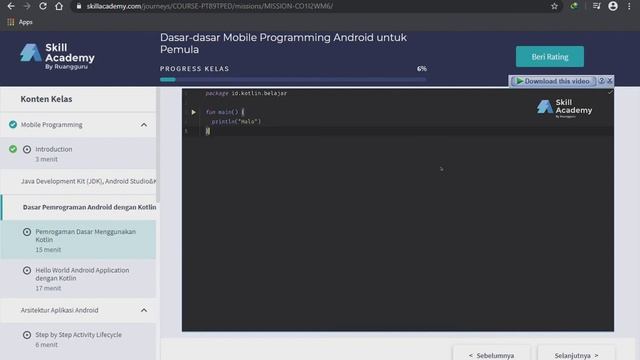Open Step by Step Activity Lifecycle lesson
This screenshot has height=360, width=640.
pyautogui.click(x=78, y=341)
